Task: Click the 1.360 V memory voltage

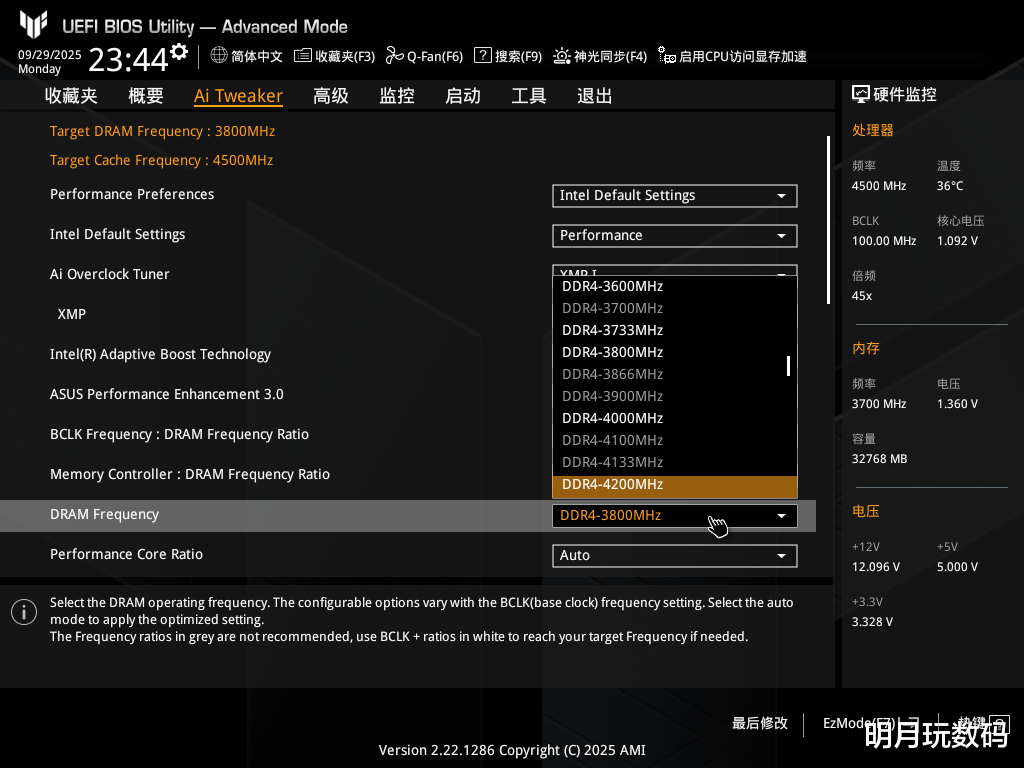Action: tap(957, 404)
